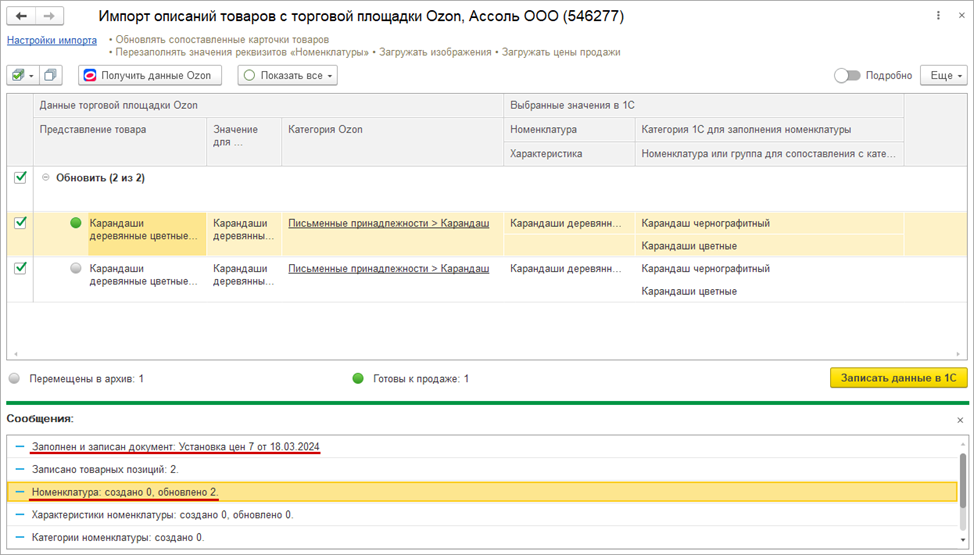974x555 pixels.
Task: Toggle the Подробно switch
Action: [x=847, y=76]
